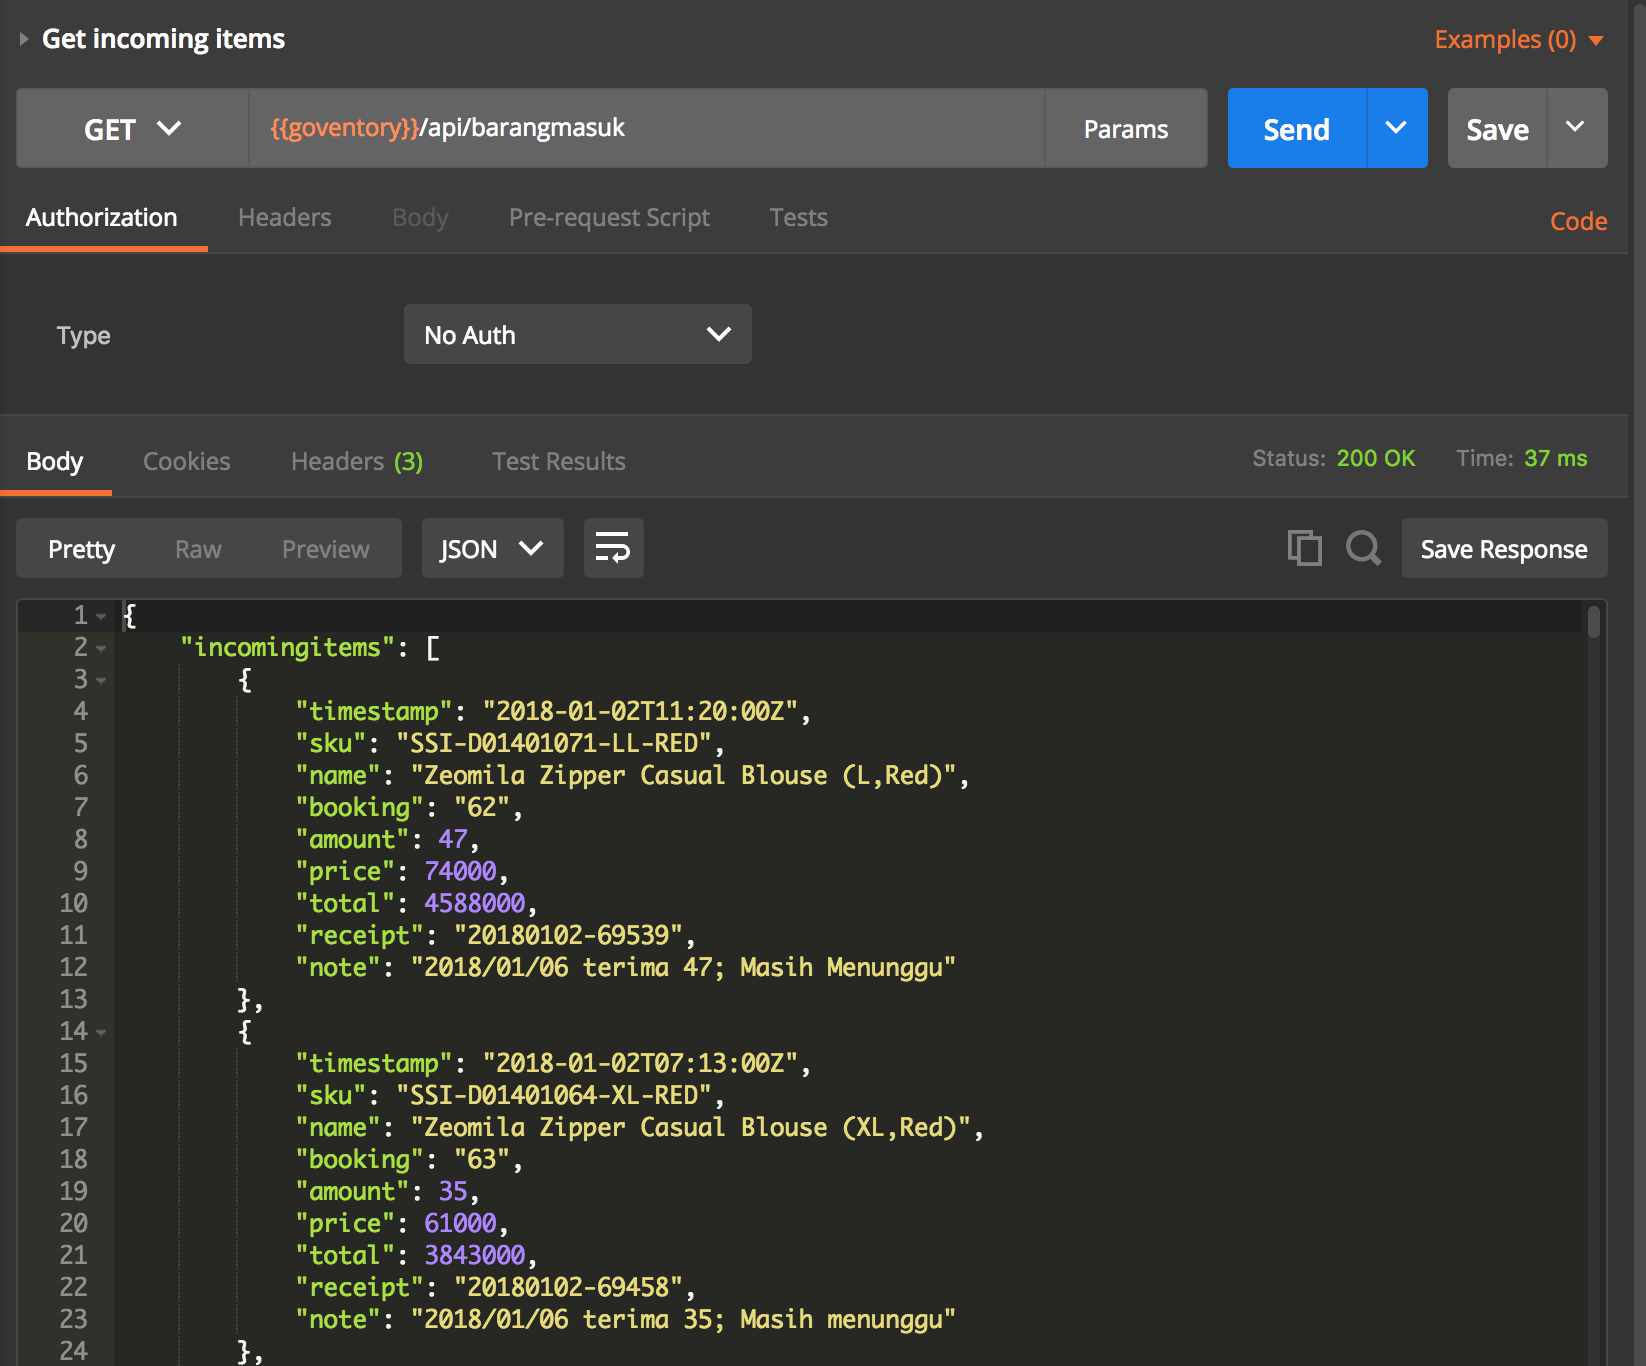Switch to the response Body tab
The image size is (1646, 1366).
(55, 461)
